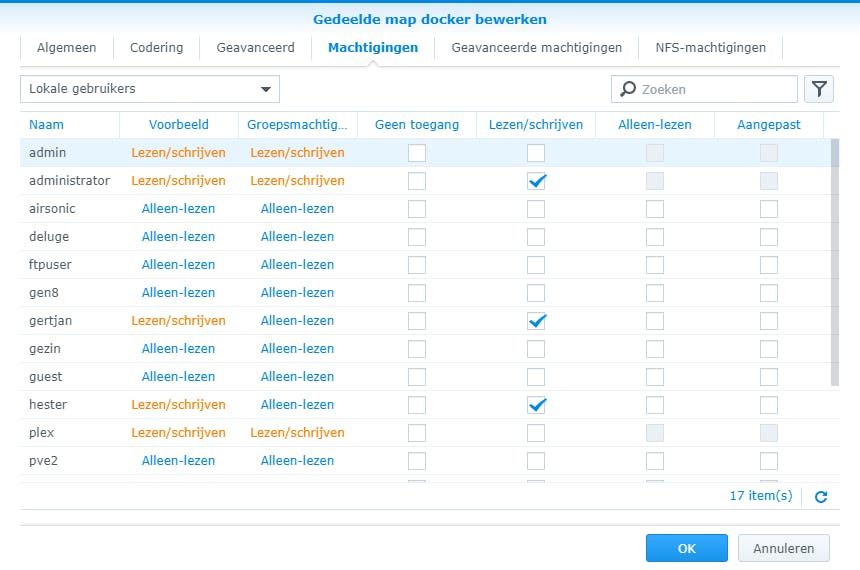Click the refresh icon beside item count
860x570 pixels.
821,496
